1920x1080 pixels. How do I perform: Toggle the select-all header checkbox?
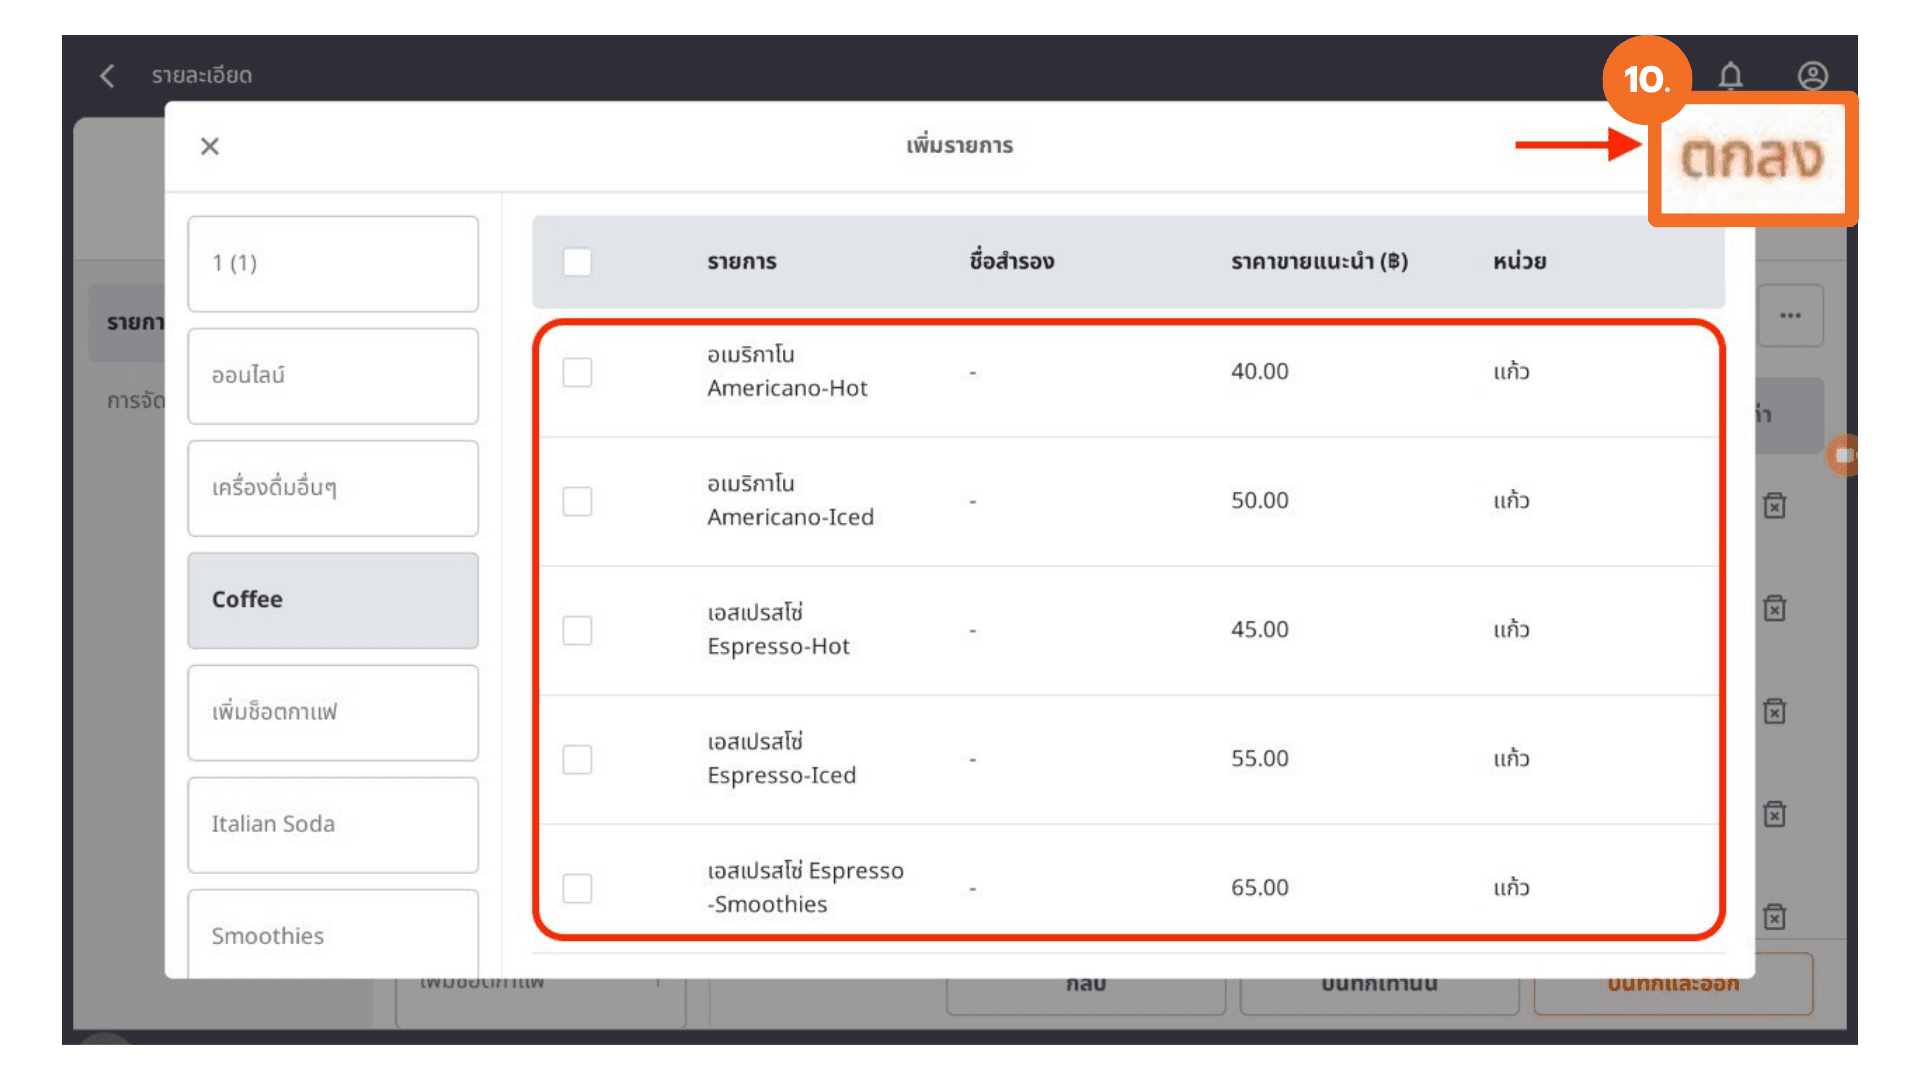[577, 262]
